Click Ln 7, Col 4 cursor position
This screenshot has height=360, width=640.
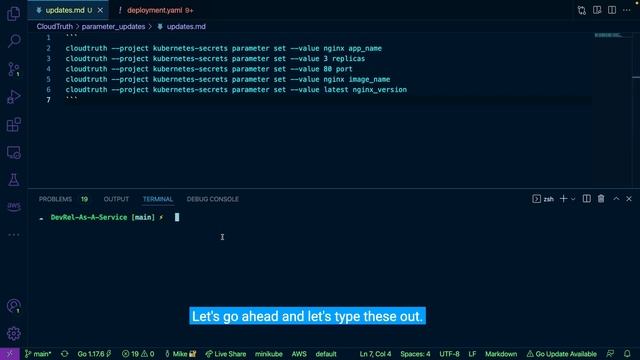tap(375, 354)
